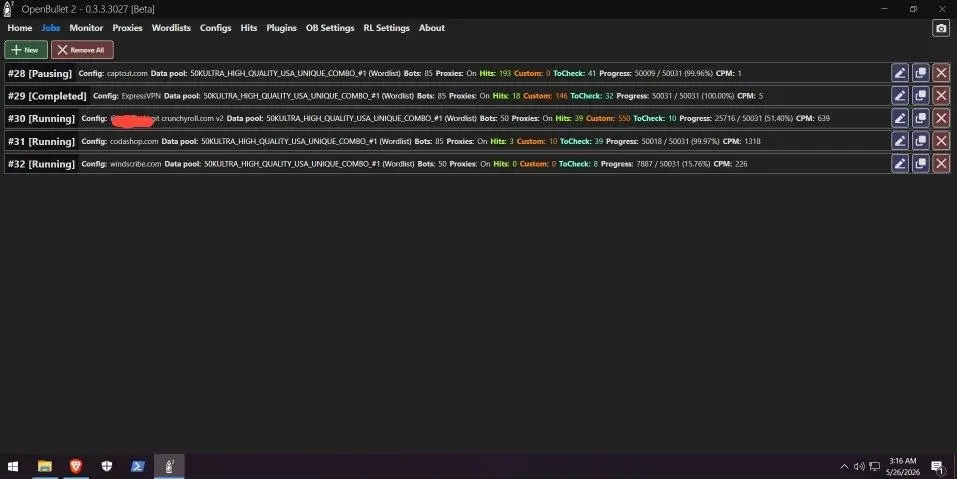
Task: Click progress '25716 / 50031 (51.40%)' text
Action: point(754,118)
